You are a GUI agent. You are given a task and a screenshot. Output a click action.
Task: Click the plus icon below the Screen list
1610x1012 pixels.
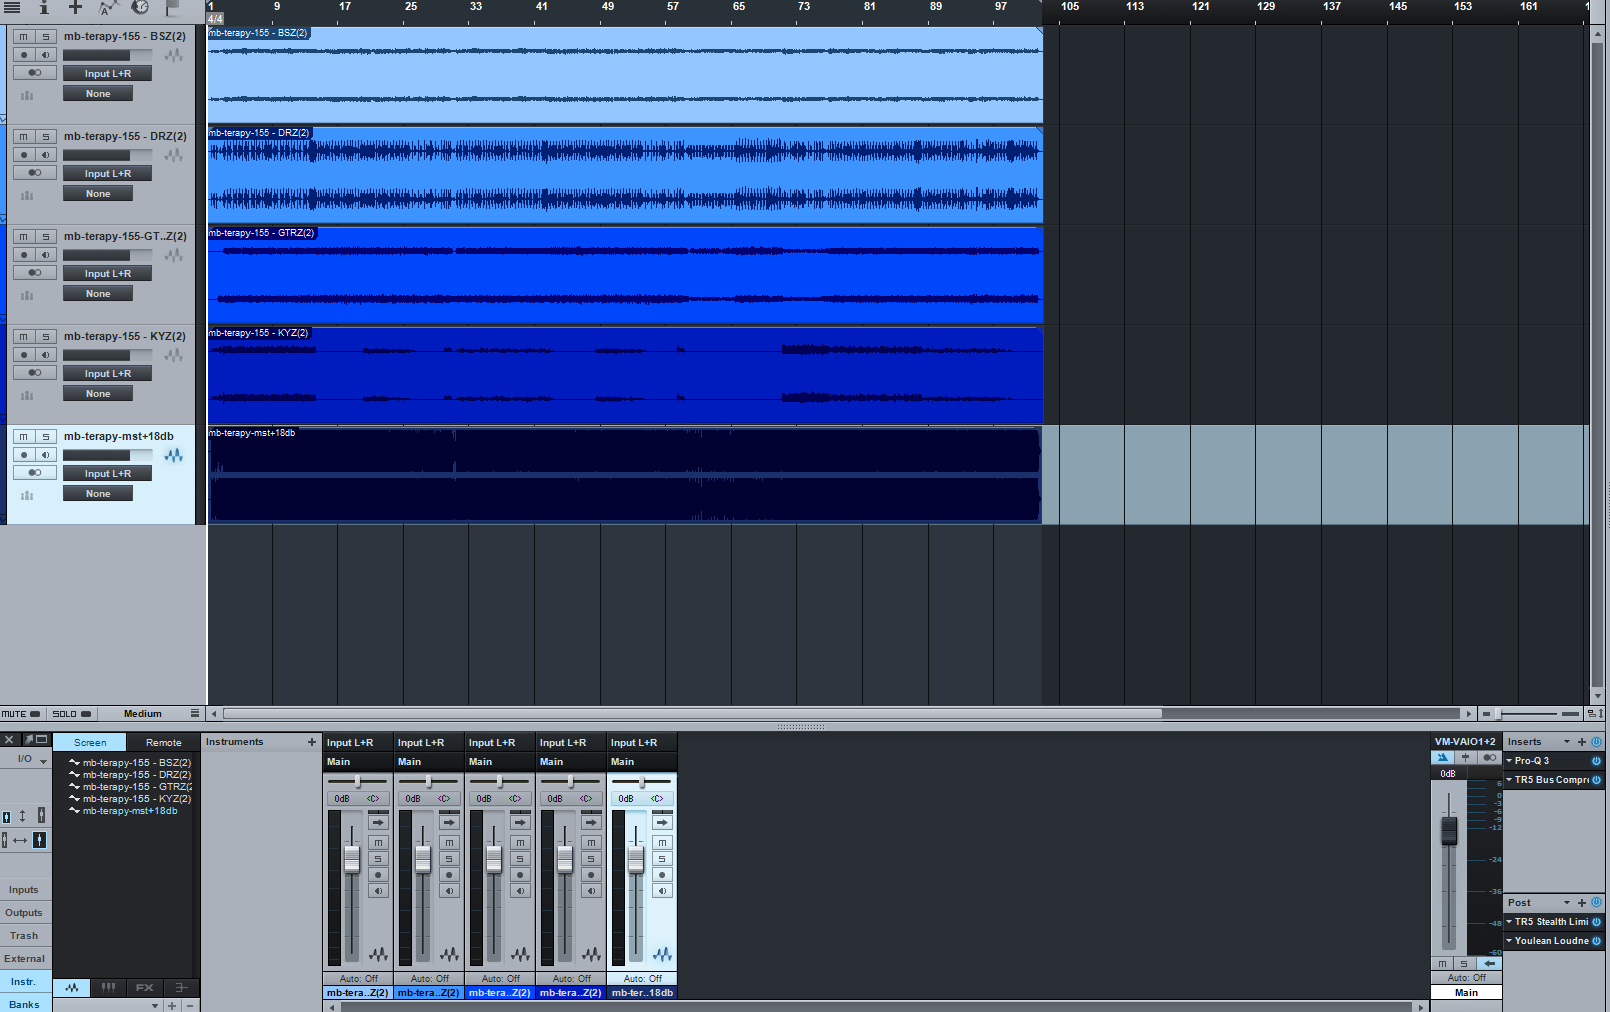(x=172, y=1005)
